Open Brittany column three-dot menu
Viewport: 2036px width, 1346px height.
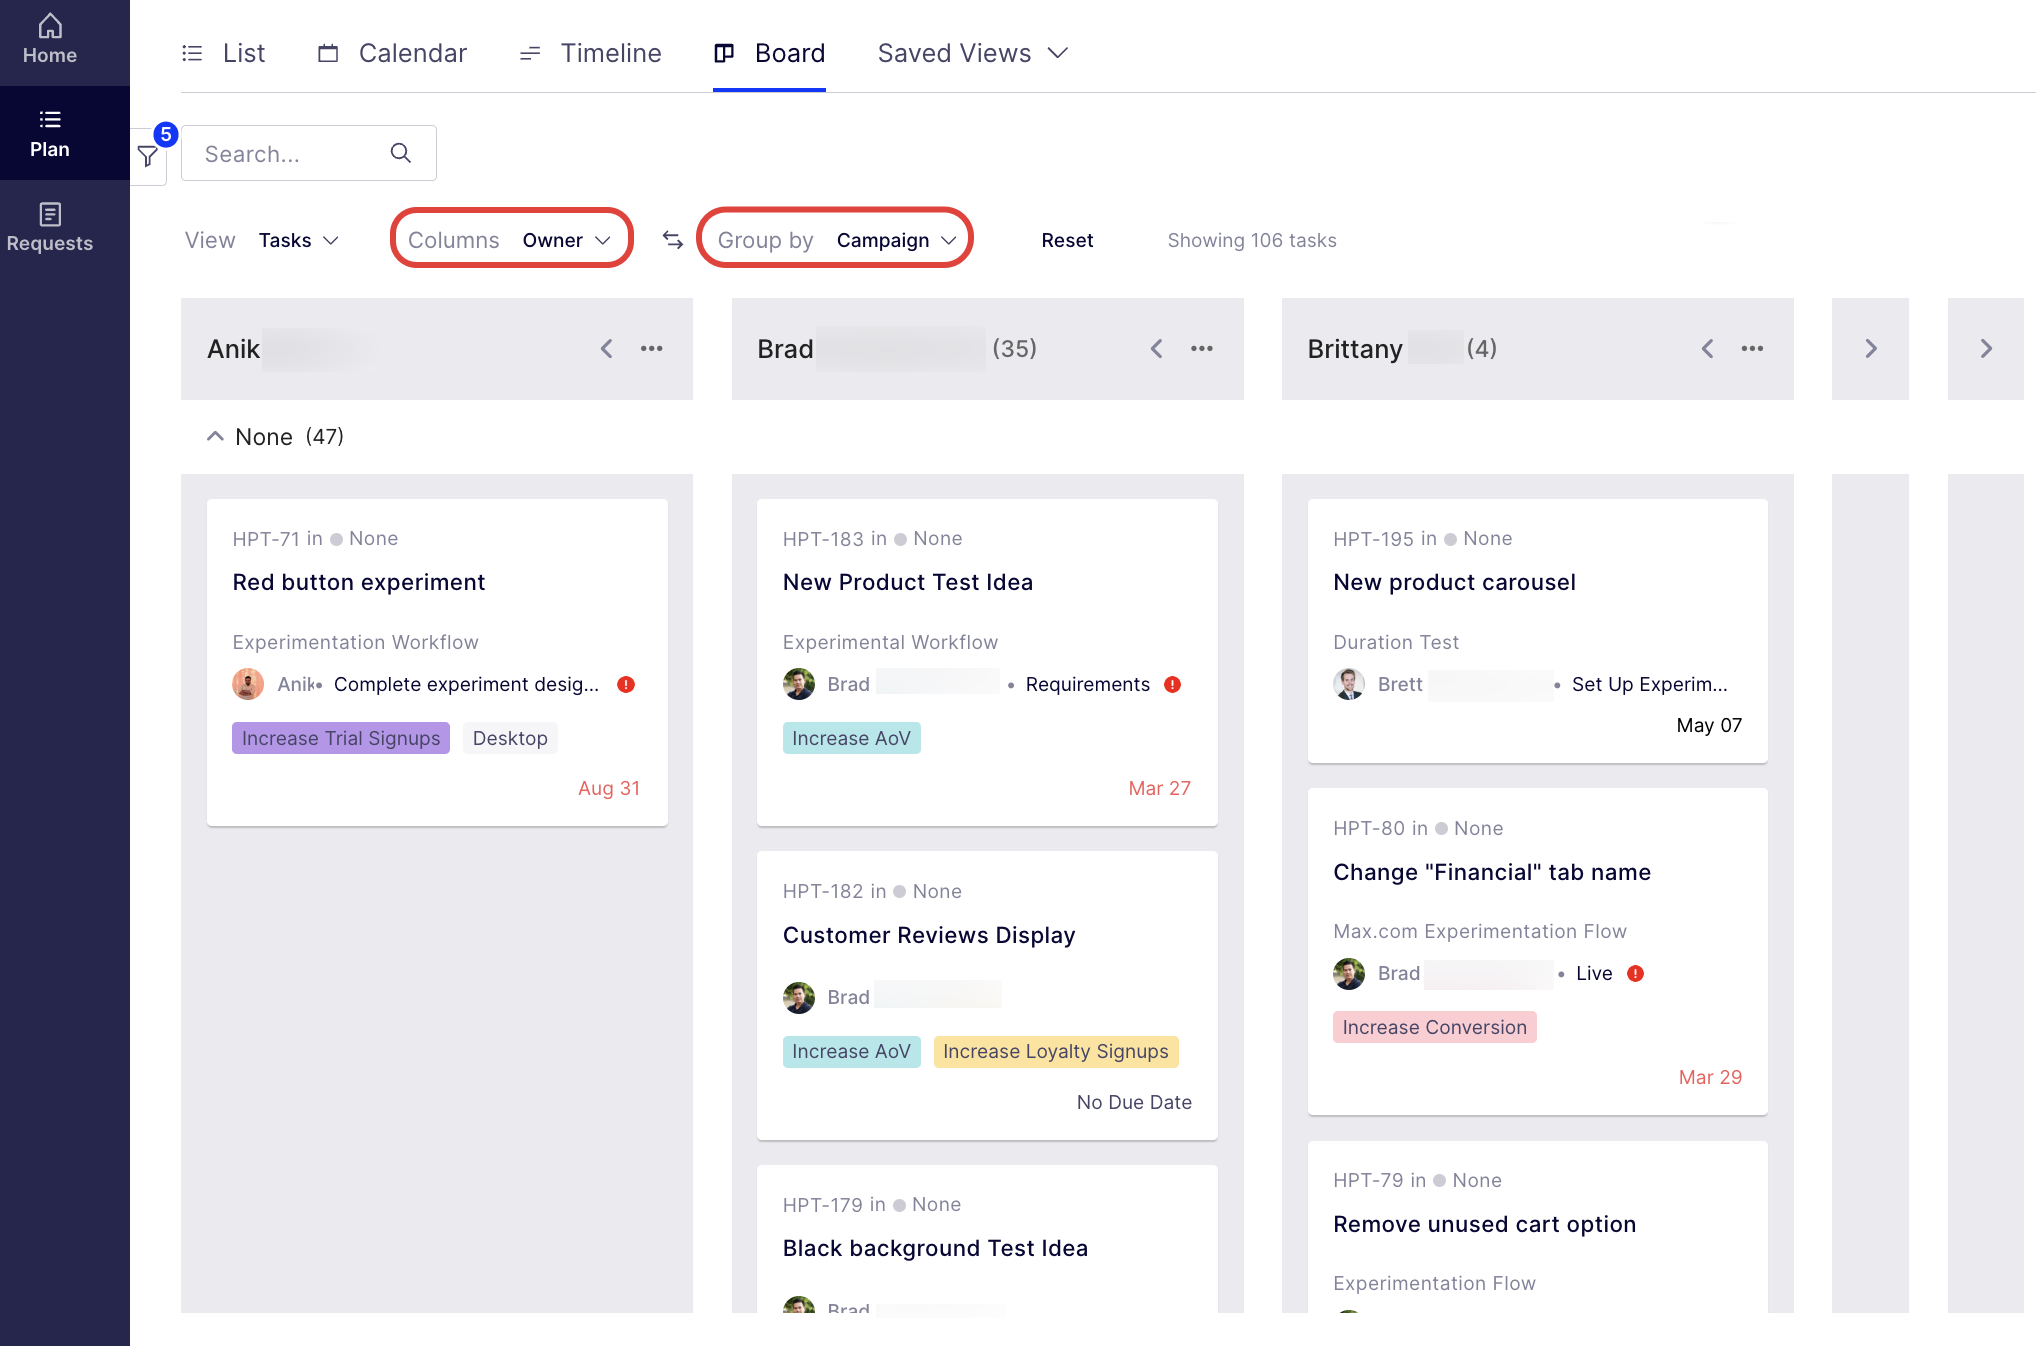click(1752, 348)
